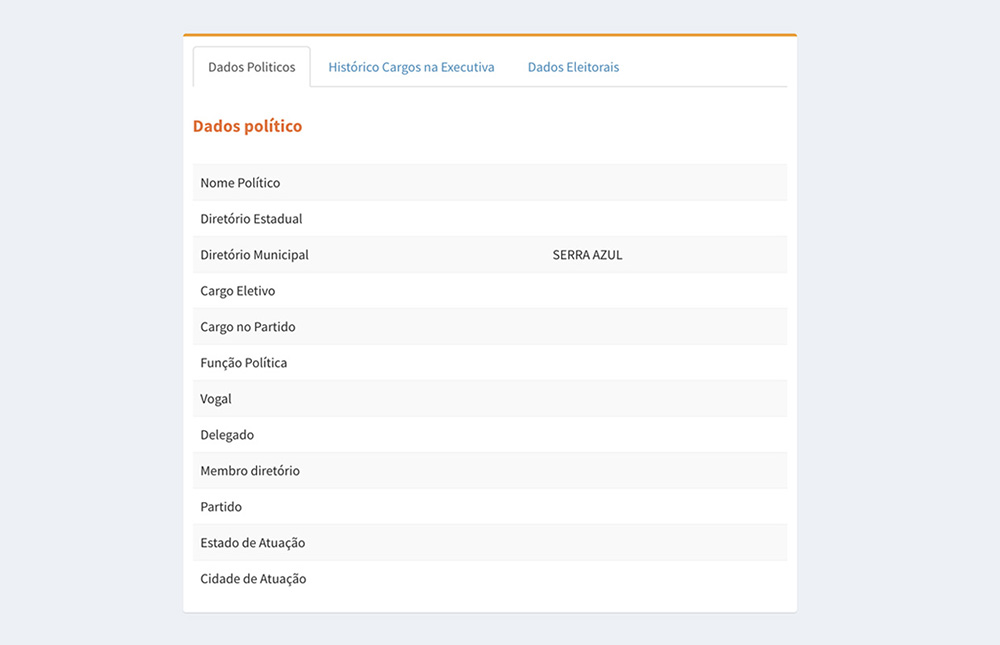Click the Cargo no Partido label
Viewport: 1000px width, 645px height.
coord(247,327)
